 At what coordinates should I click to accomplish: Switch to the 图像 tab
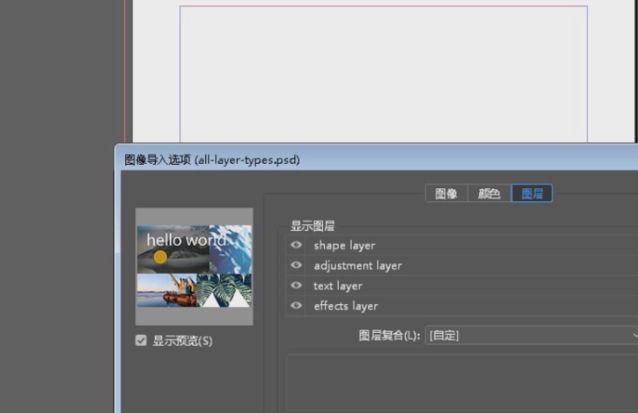coord(446,194)
